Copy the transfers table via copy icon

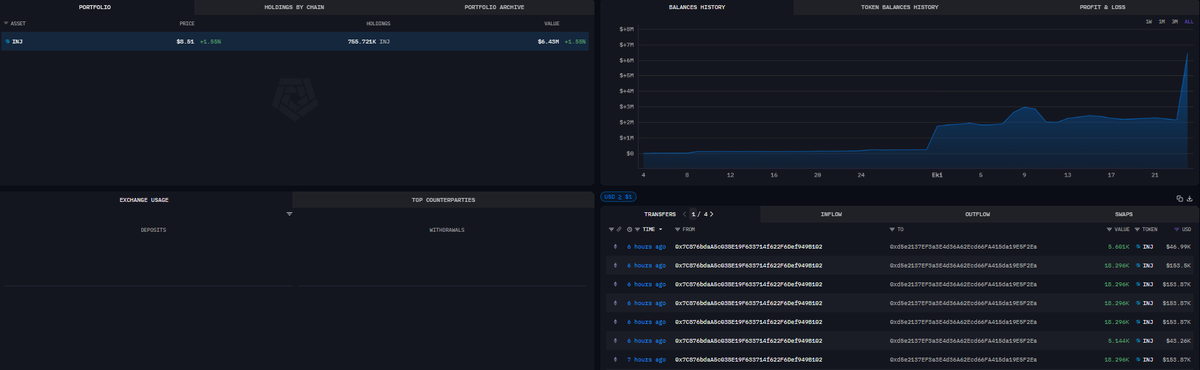tap(1180, 199)
